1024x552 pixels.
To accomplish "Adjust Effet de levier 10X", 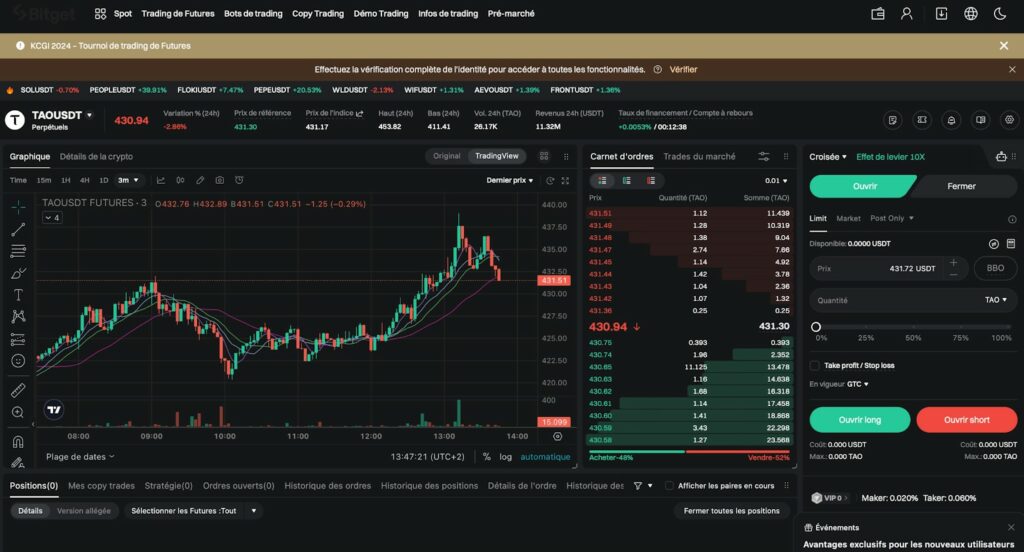I will click(890, 157).
